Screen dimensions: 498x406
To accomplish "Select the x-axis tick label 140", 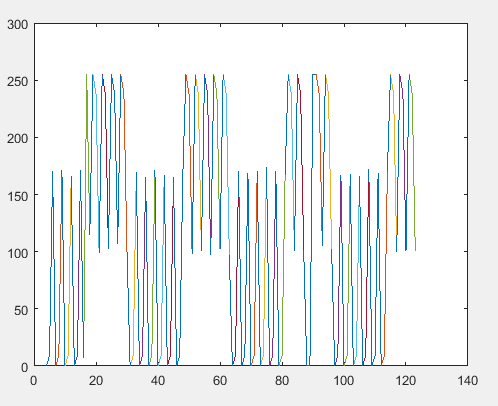I will point(468,380).
